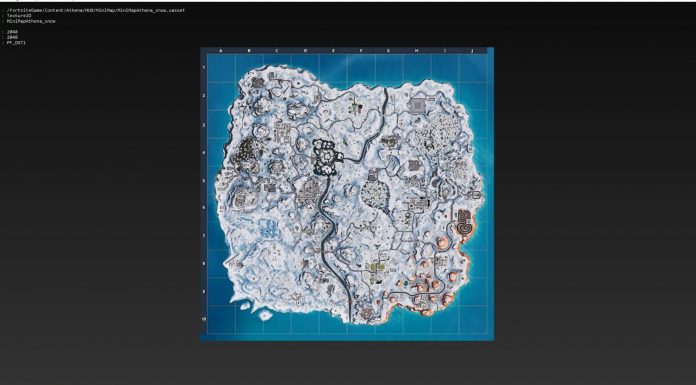Screen dimensions: 696x385
Task: Select the Texture2D type line
Action: pyautogui.click(x=19, y=16)
